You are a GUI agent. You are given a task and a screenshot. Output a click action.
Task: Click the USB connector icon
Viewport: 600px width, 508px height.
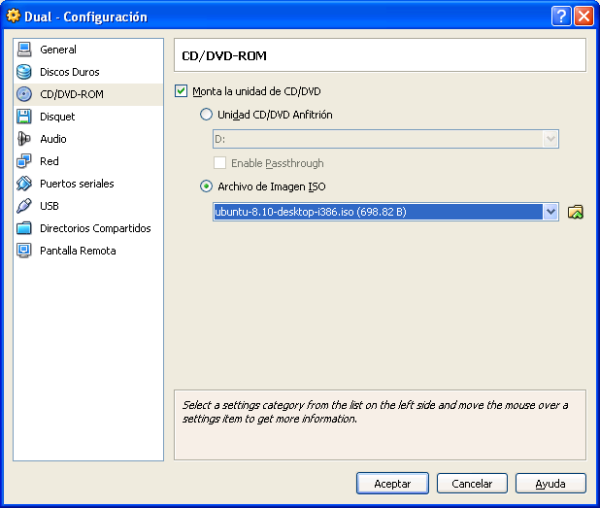[x=24, y=206]
